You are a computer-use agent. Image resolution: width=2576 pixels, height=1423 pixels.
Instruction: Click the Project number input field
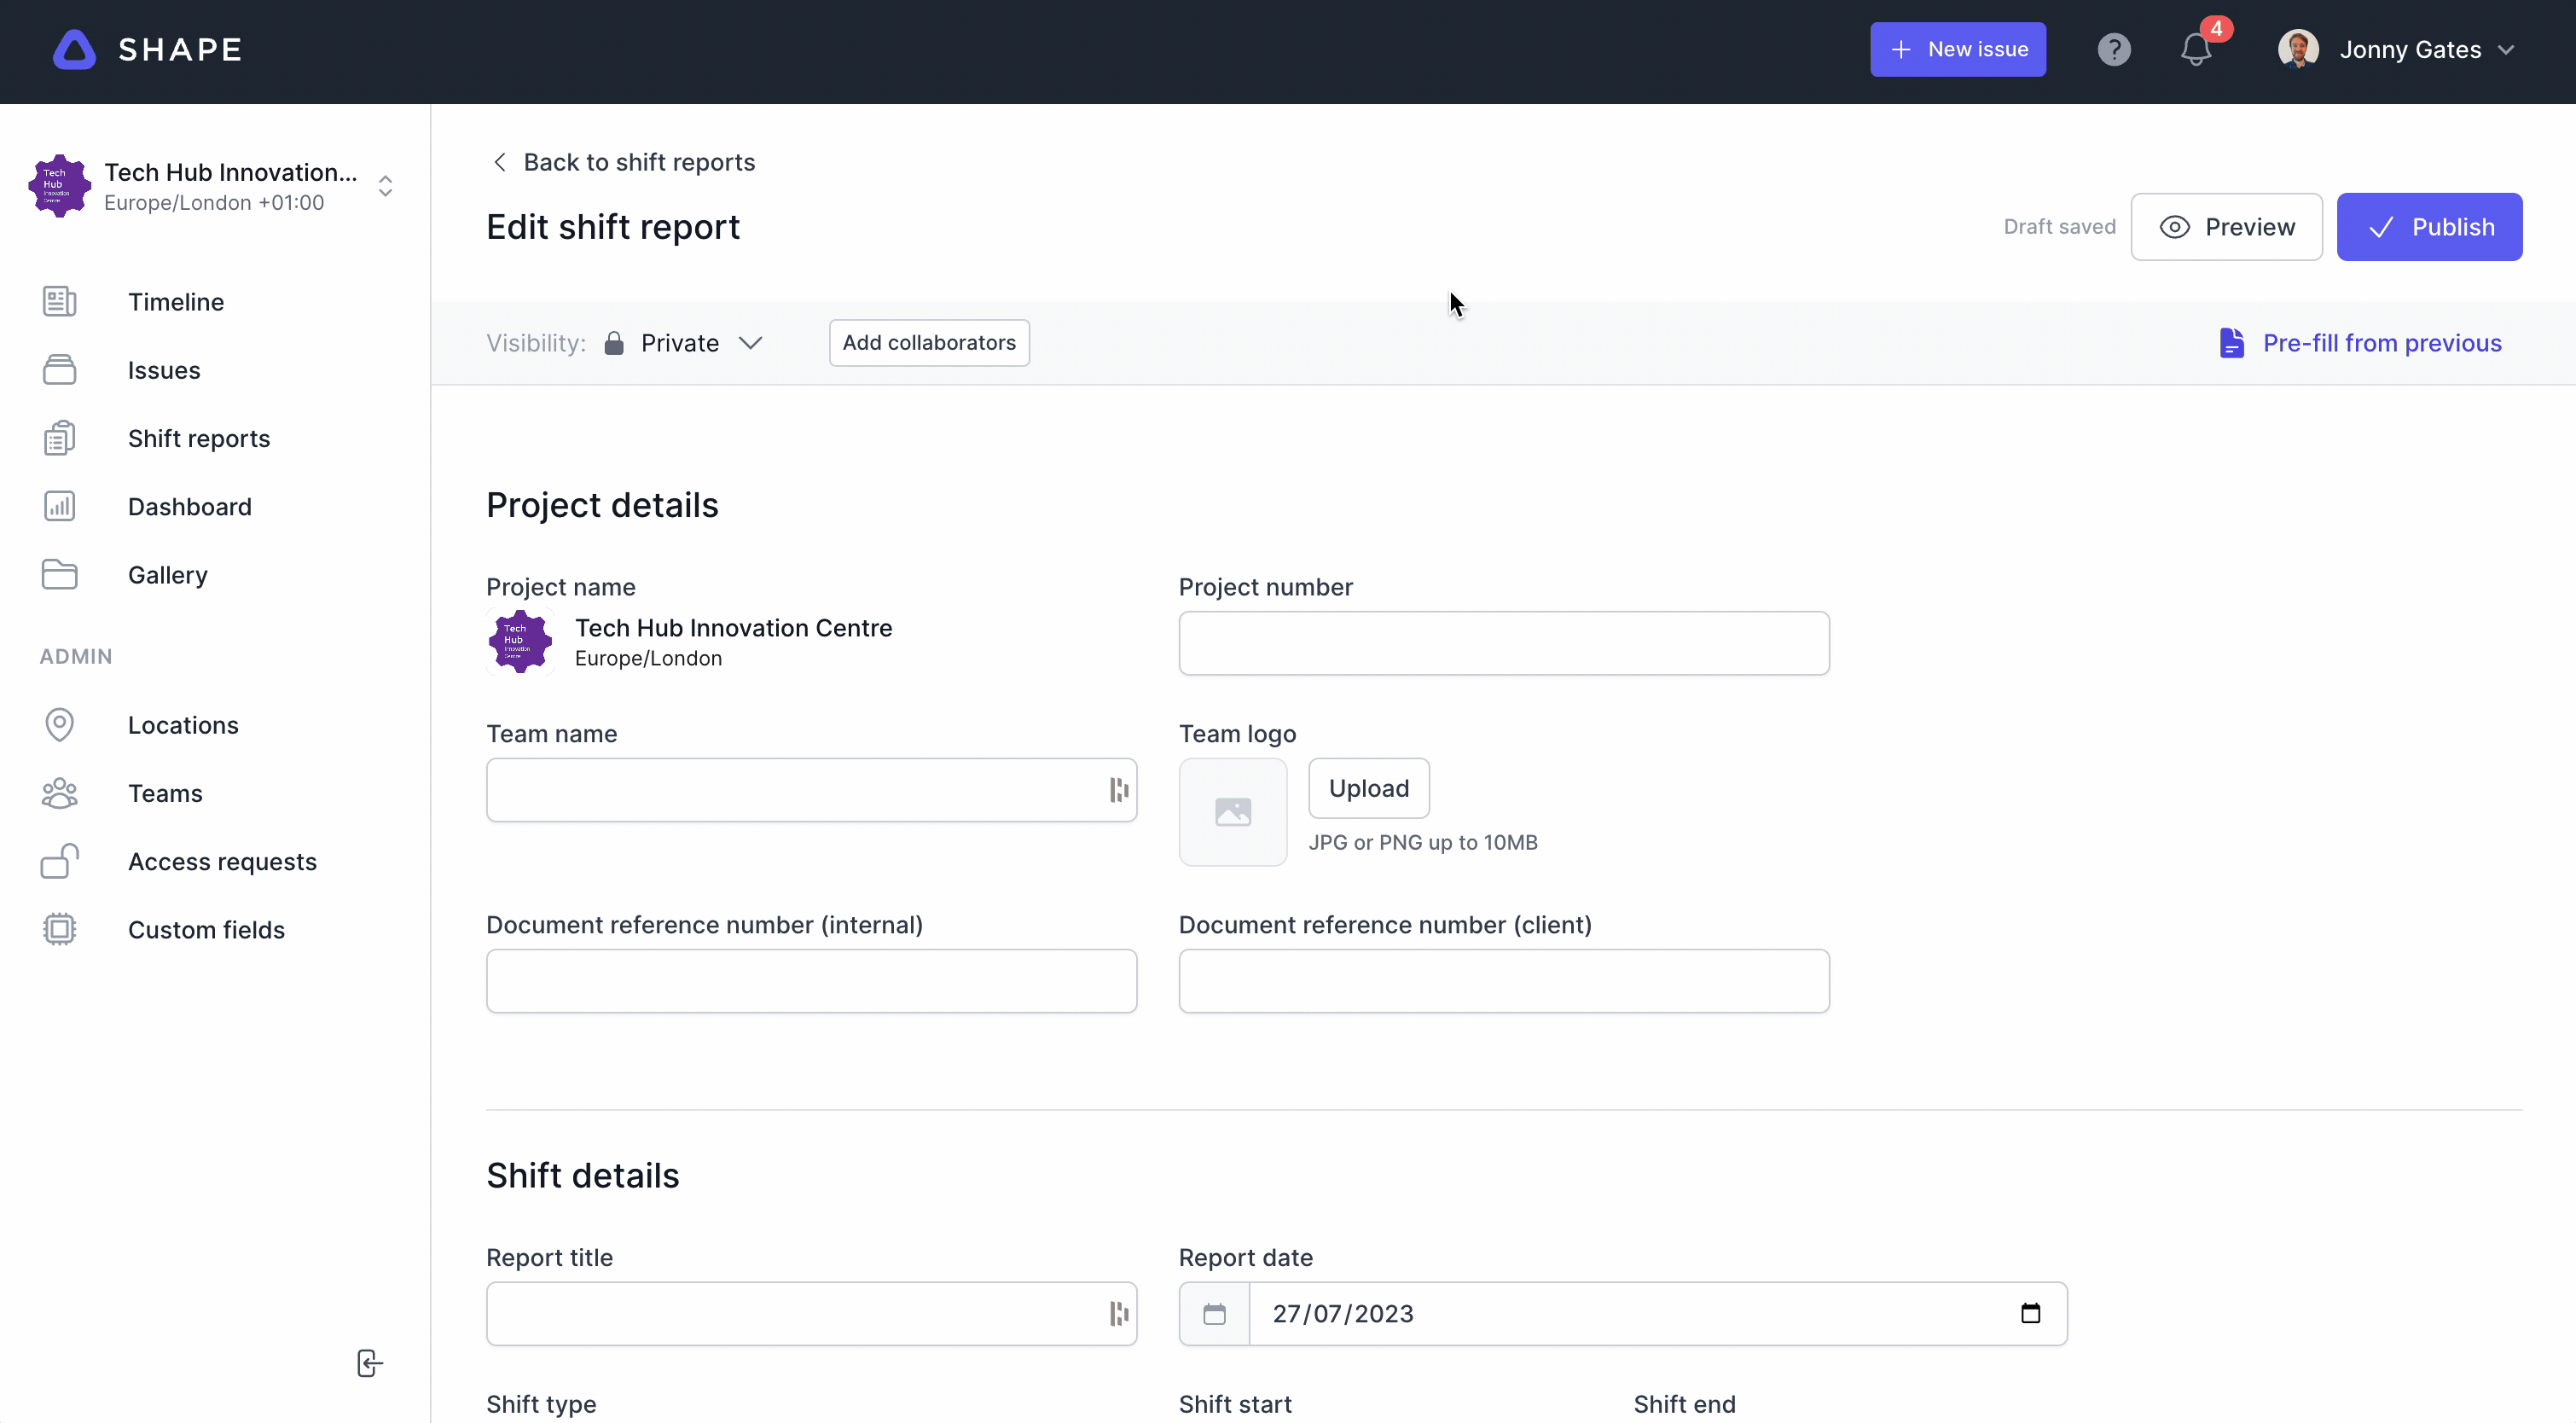click(x=1503, y=643)
